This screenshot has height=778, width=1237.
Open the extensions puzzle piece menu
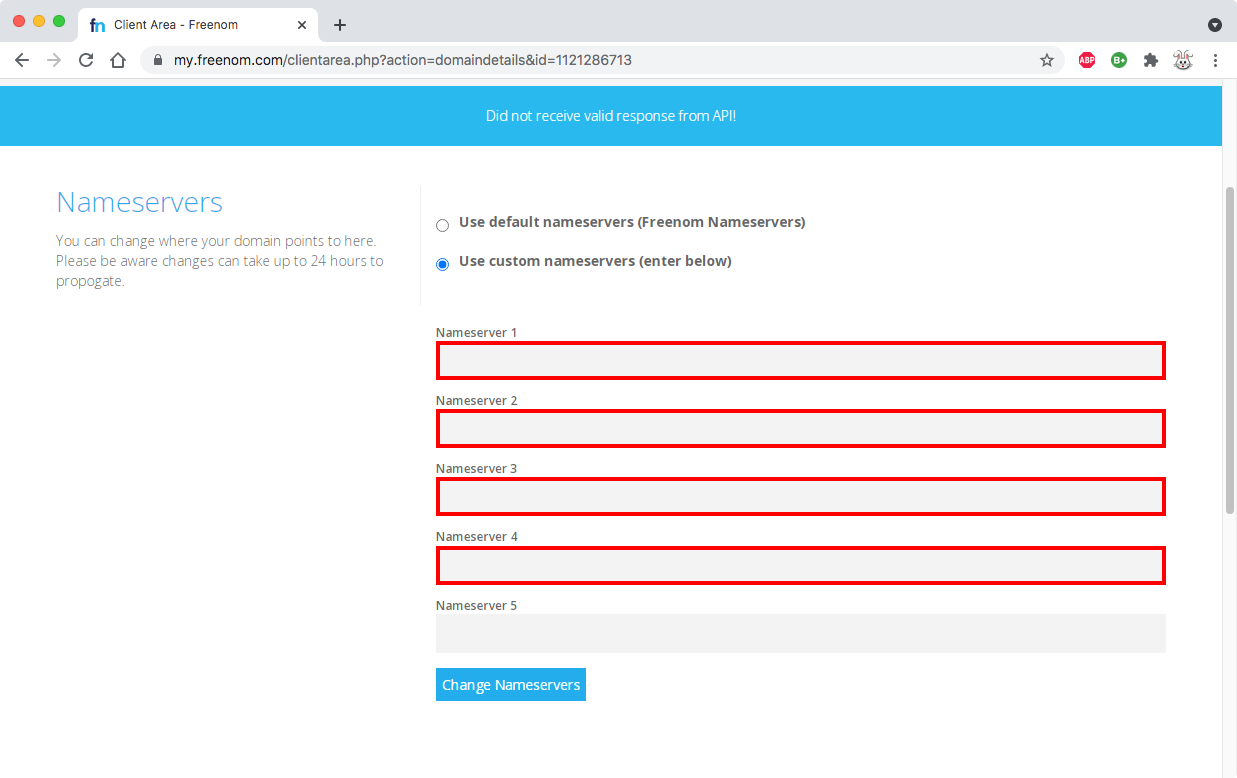(x=1151, y=60)
